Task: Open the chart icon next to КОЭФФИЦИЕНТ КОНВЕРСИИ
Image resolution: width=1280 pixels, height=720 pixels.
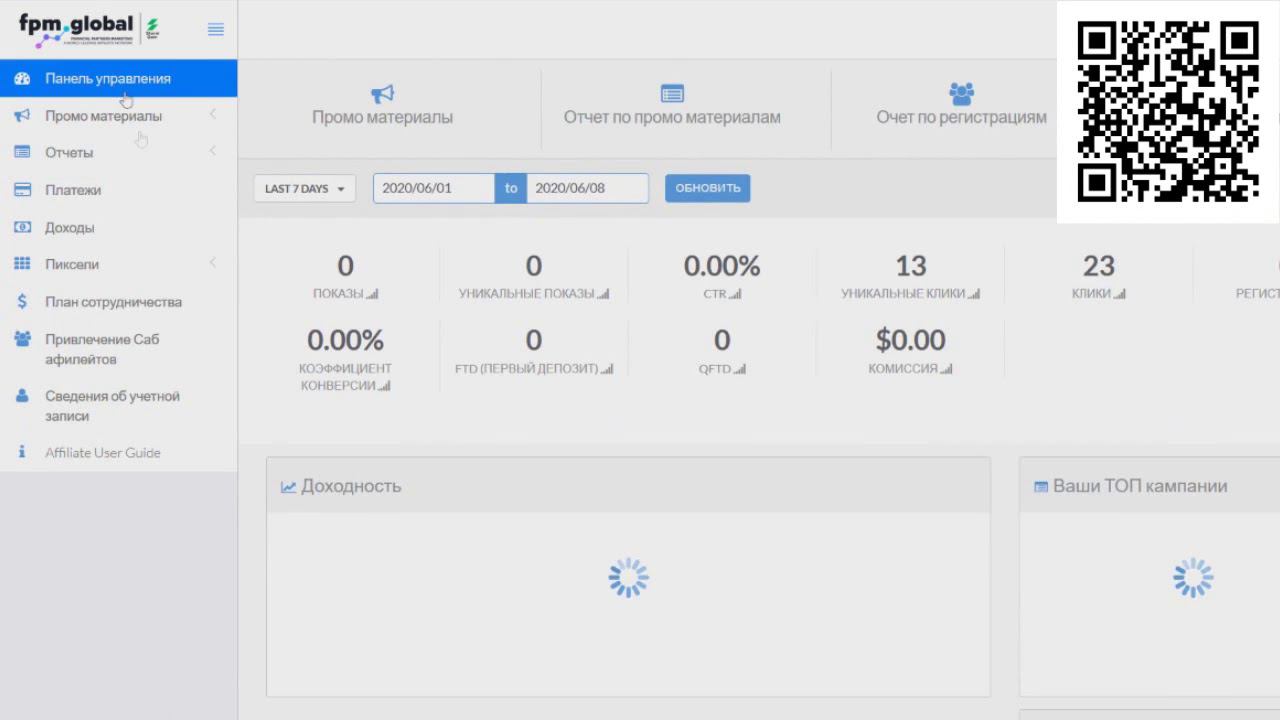Action: tap(385, 386)
